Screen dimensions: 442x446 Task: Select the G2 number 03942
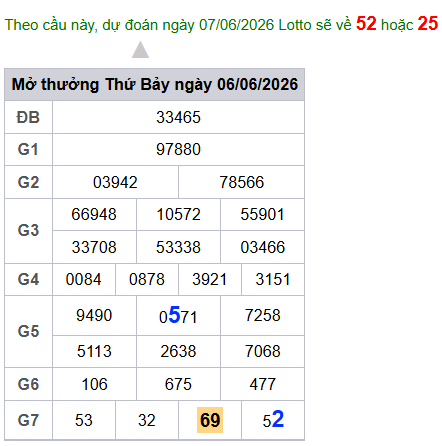[x=115, y=182]
